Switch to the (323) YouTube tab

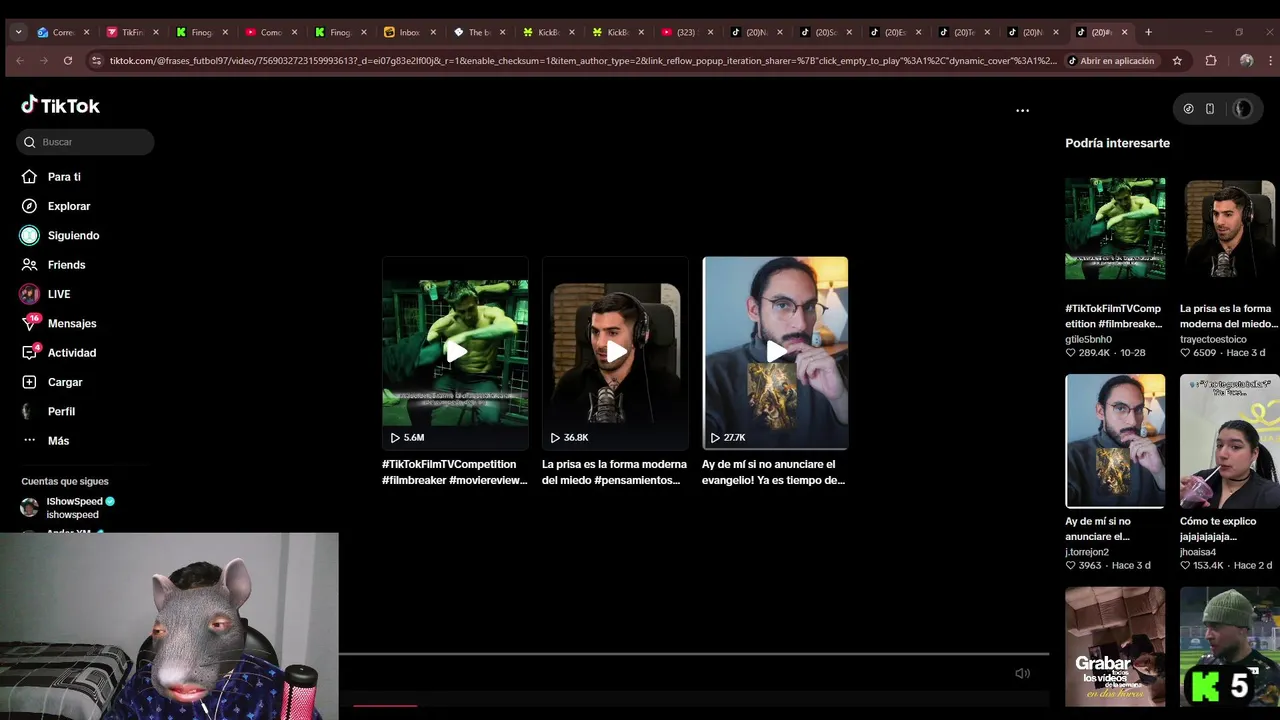pos(686,32)
